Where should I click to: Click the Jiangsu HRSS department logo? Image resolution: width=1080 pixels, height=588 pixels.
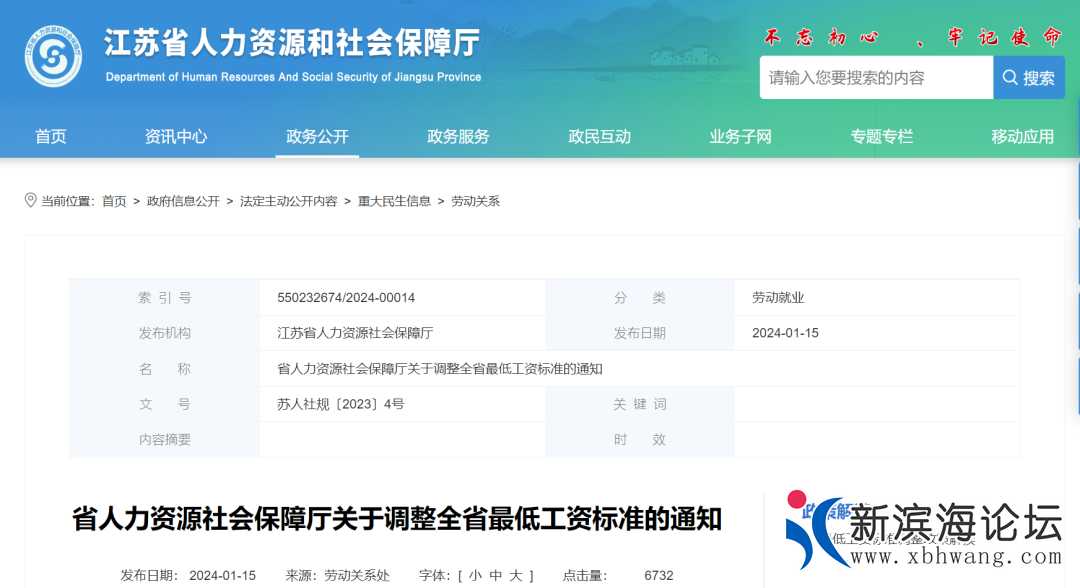[54, 56]
